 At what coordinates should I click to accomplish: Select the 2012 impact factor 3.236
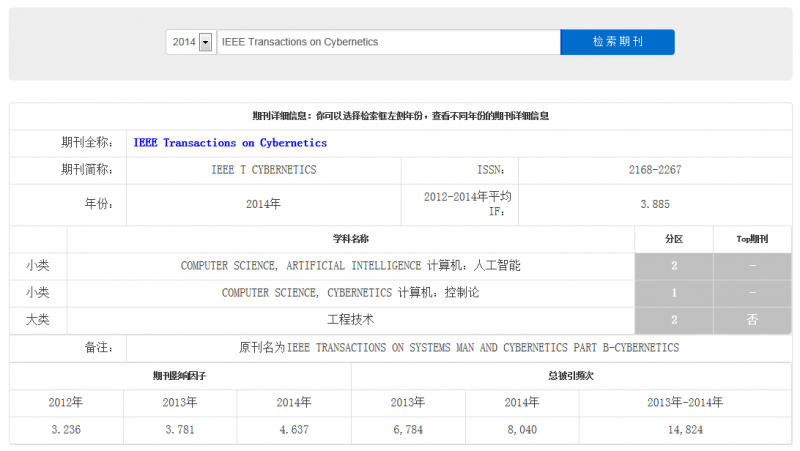coord(66,430)
